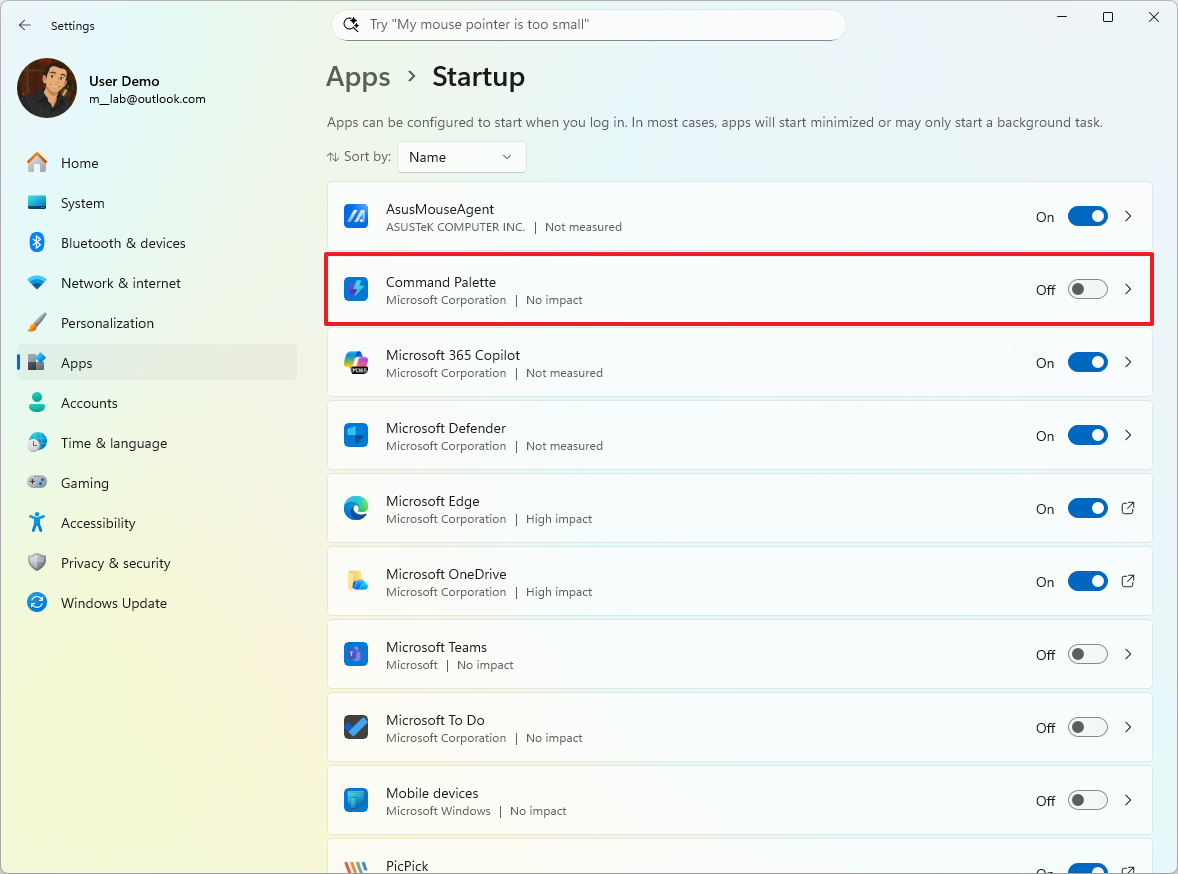Open Bluetooth & devices settings
This screenshot has width=1178, height=874.
point(122,243)
